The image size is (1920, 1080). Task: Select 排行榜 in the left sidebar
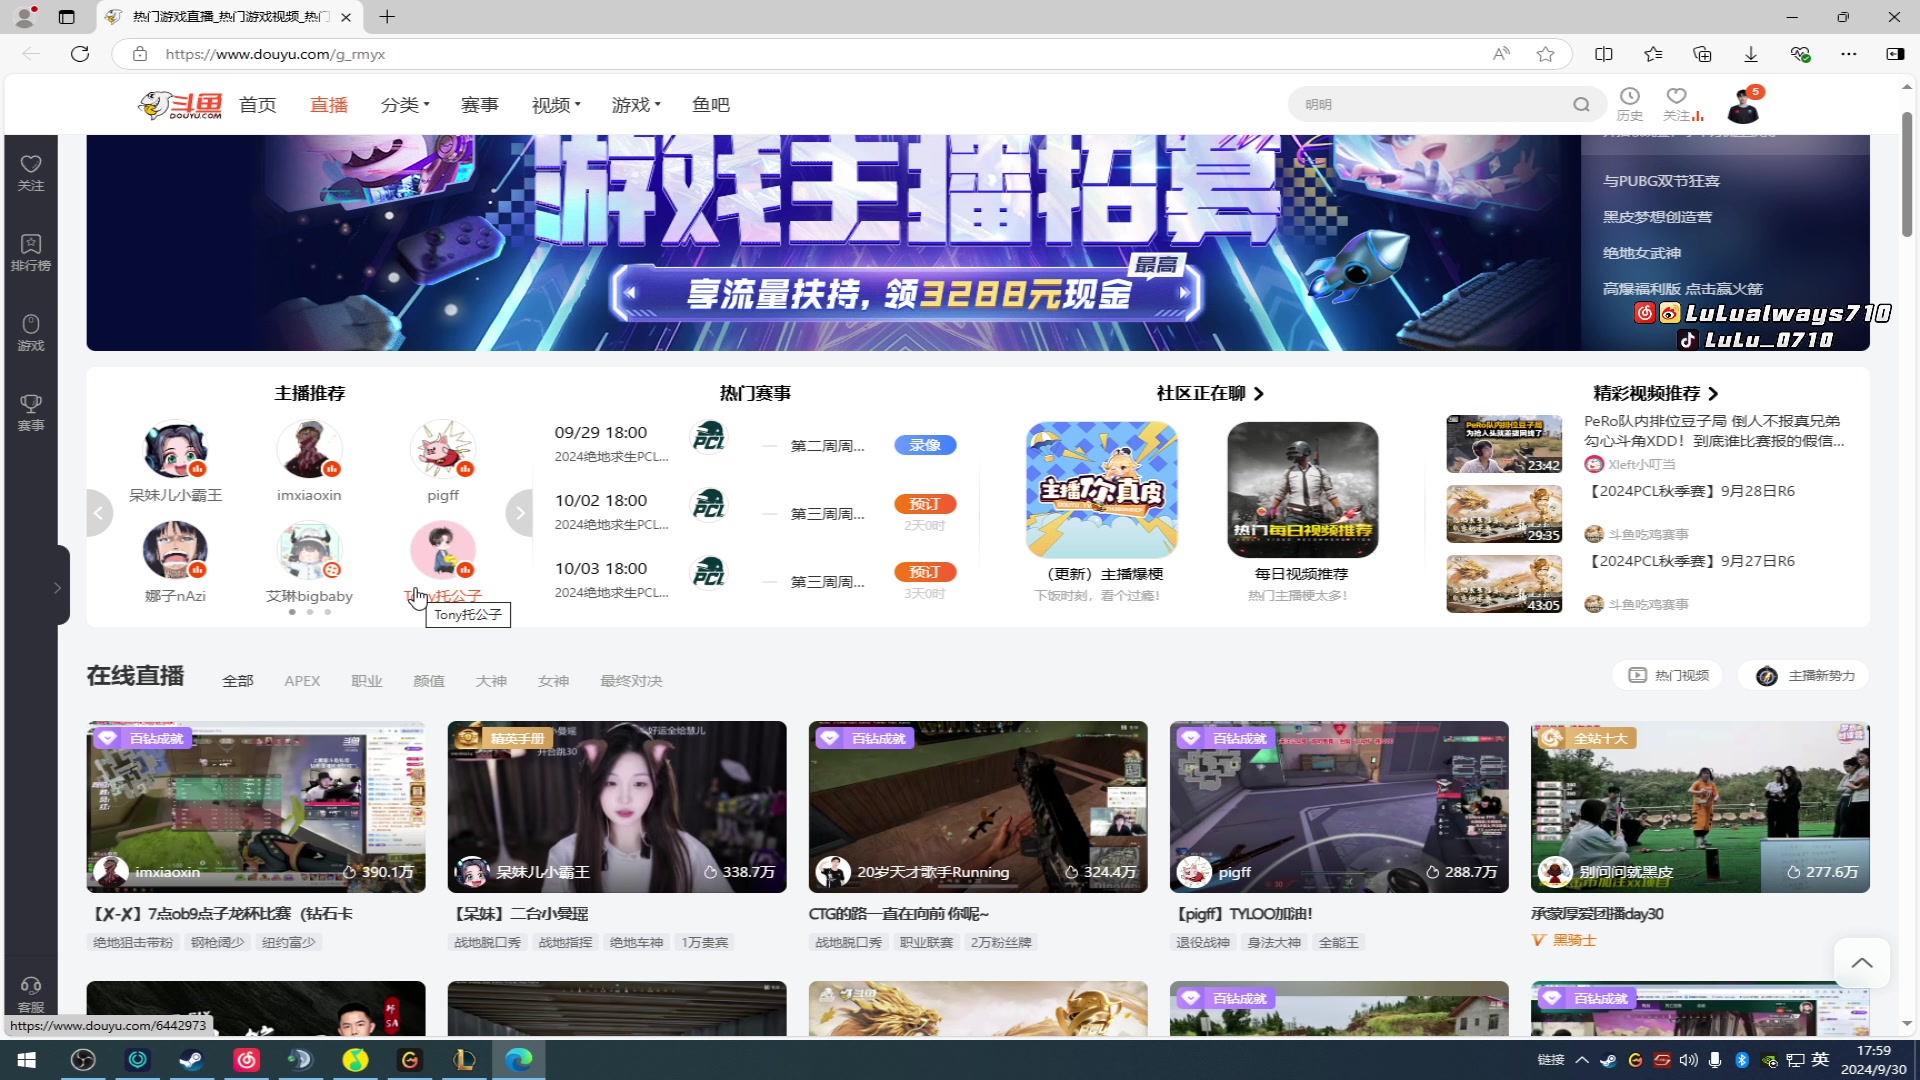pyautogui.click(x=31, y=252)
